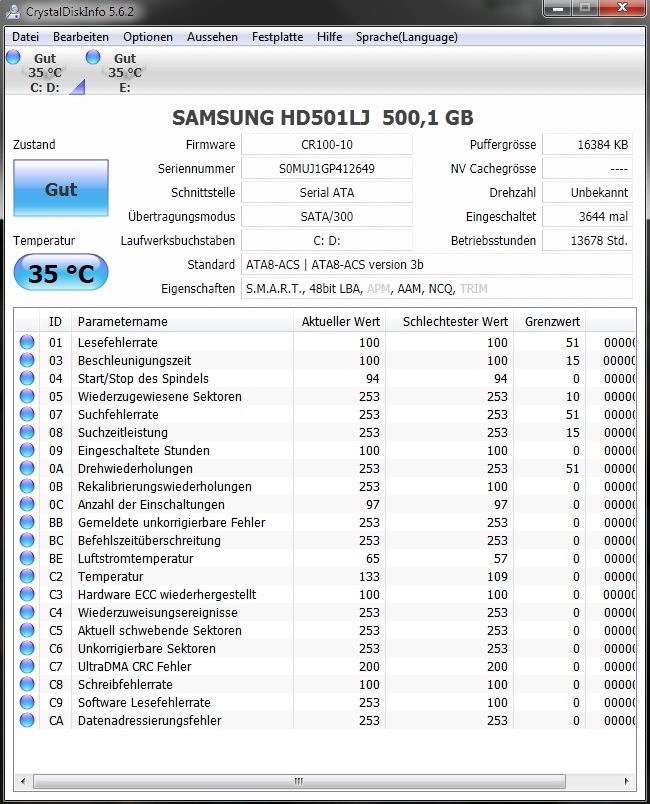Select the C: D: disk status icon
The width and height of the screenshot is (650, 804).
[x=45, y=72]
